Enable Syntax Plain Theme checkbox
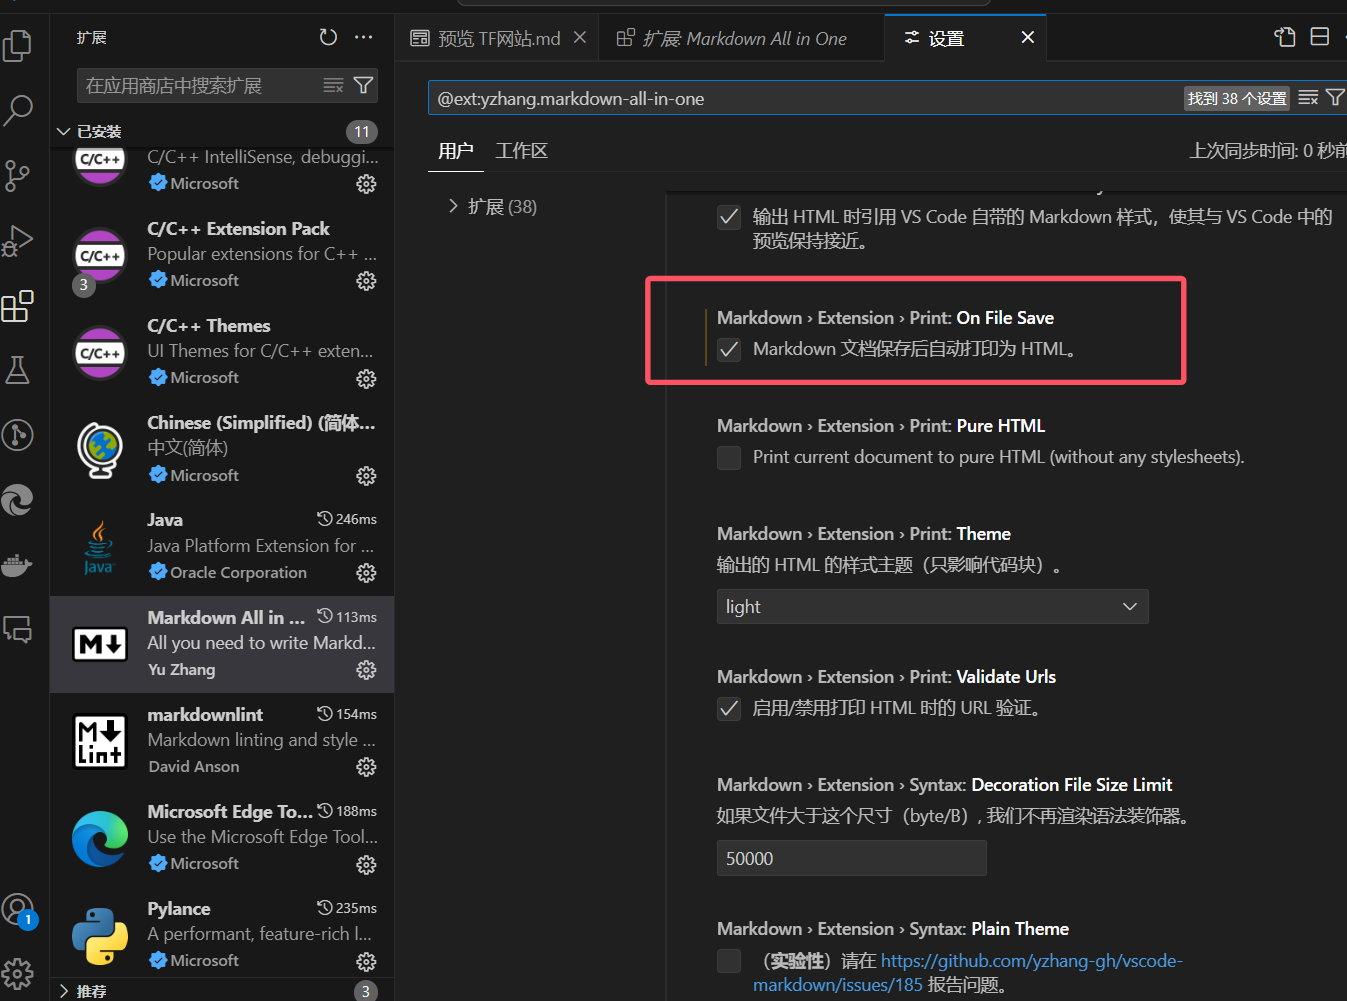 729,961
